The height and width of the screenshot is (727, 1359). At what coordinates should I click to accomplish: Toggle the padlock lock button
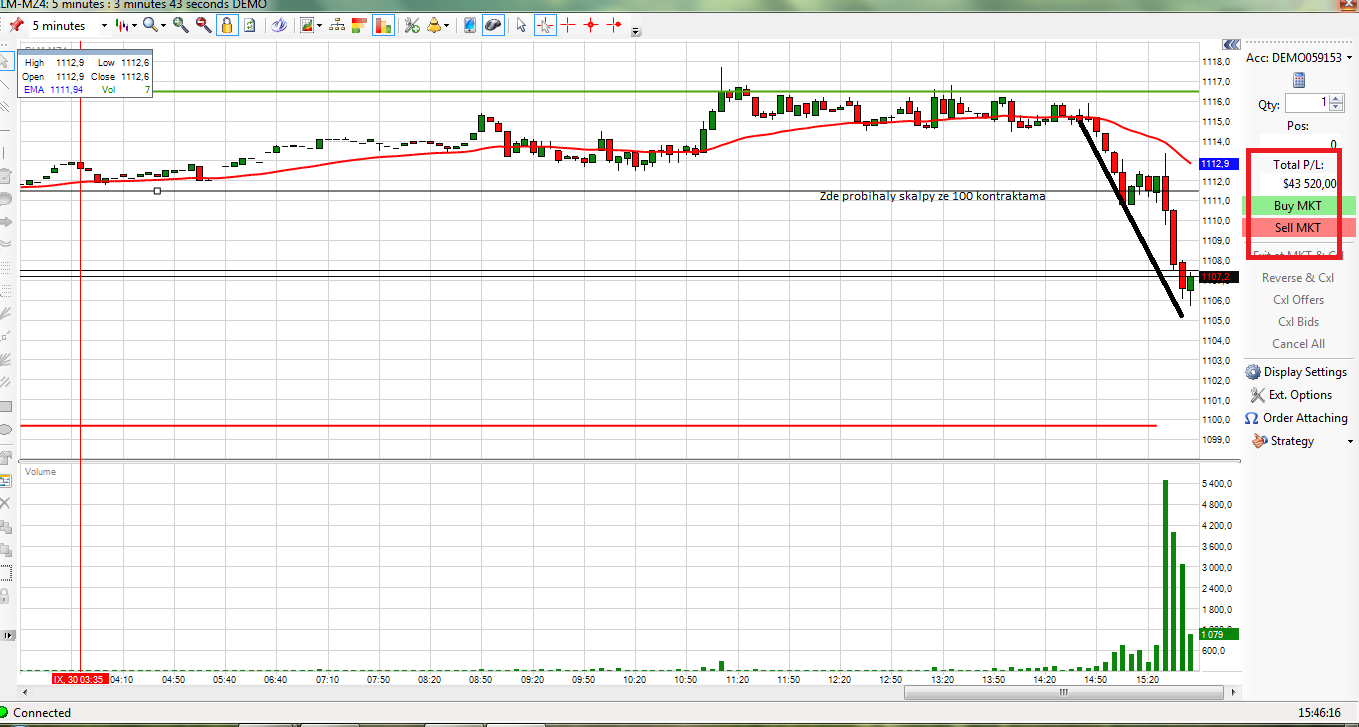coord(227,25)
